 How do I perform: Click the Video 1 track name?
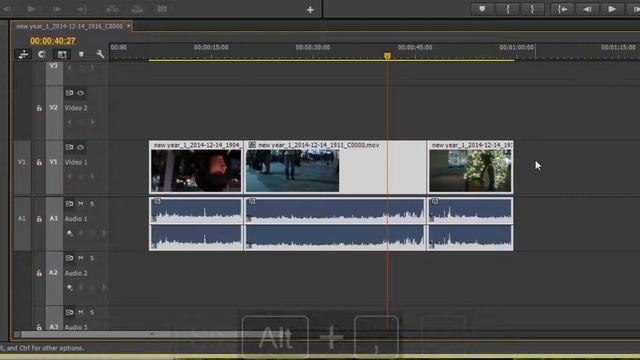(x=76, y=162)
